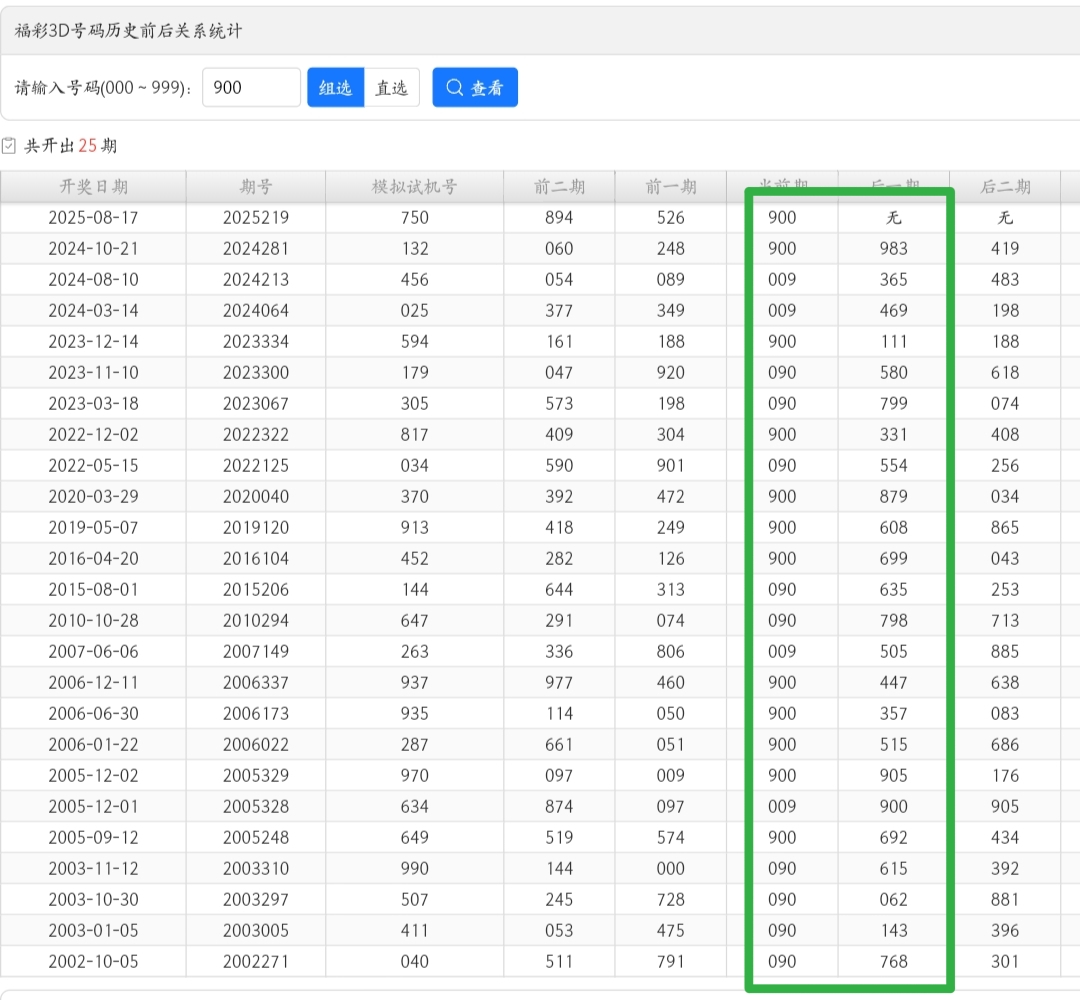
Task: Click issue number 2005328
Action: (256, 806)
